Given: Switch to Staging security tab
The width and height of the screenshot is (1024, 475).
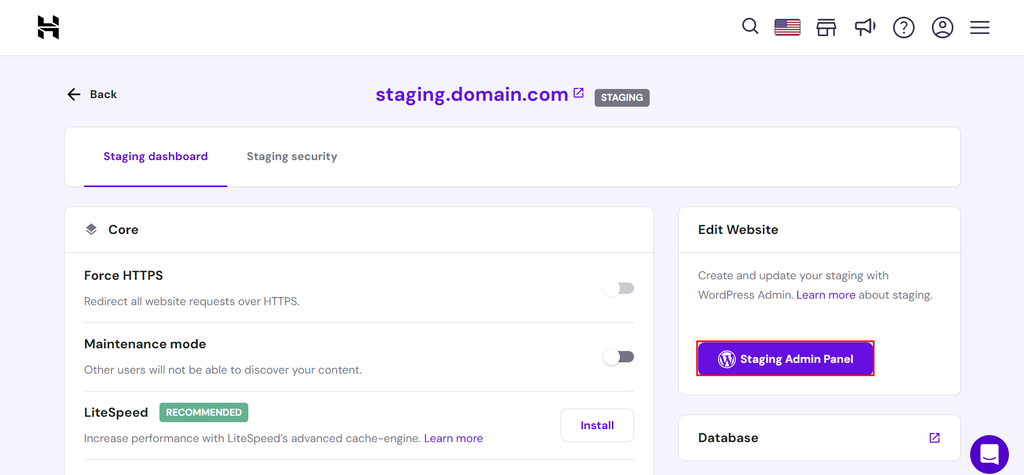Looking at the screenshot, I should (292, 156).
